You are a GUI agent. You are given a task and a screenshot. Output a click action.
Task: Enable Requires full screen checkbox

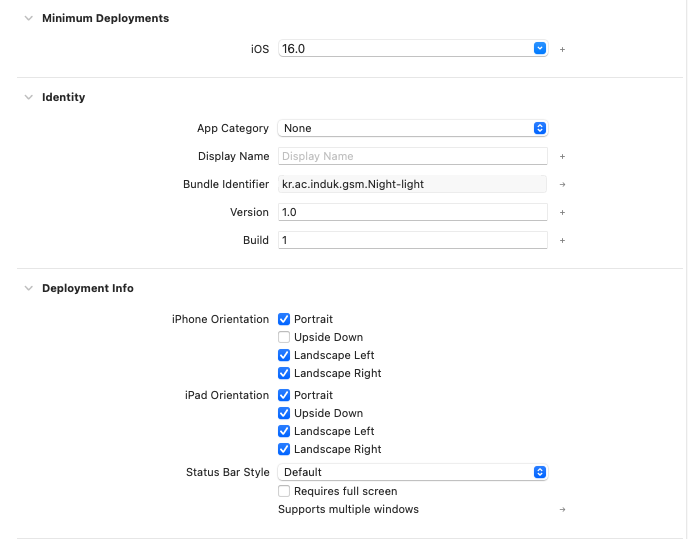point(284,492)
